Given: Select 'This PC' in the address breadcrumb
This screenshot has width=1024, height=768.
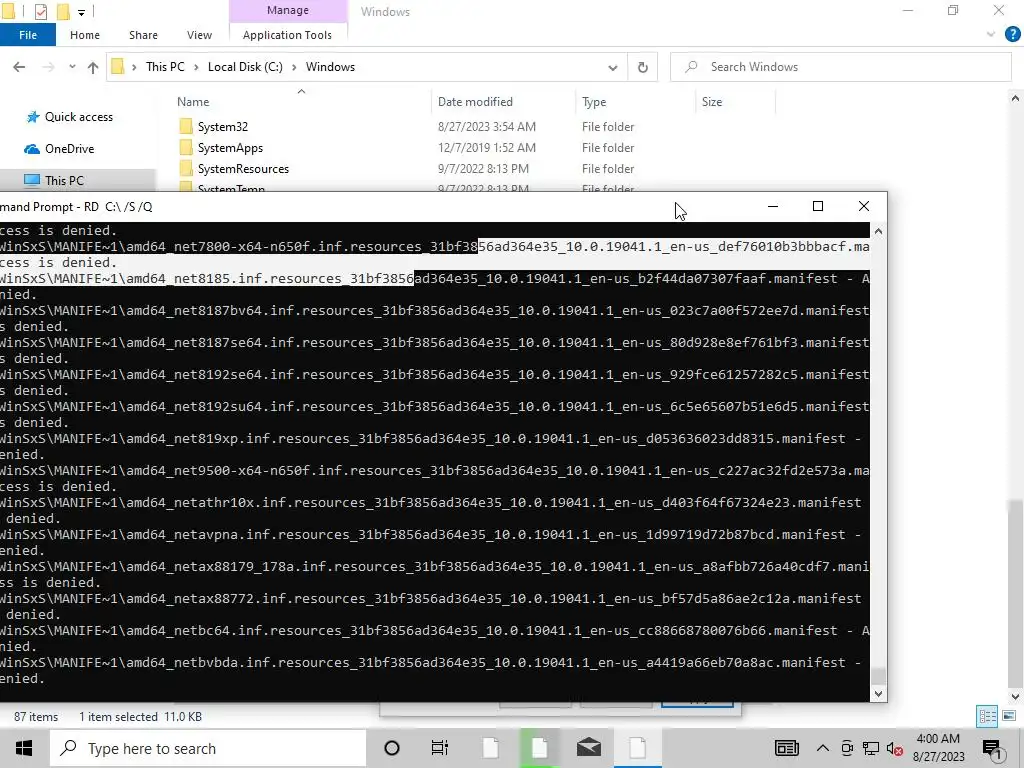Looking at the screenshot, I should [x=165, y=67].
